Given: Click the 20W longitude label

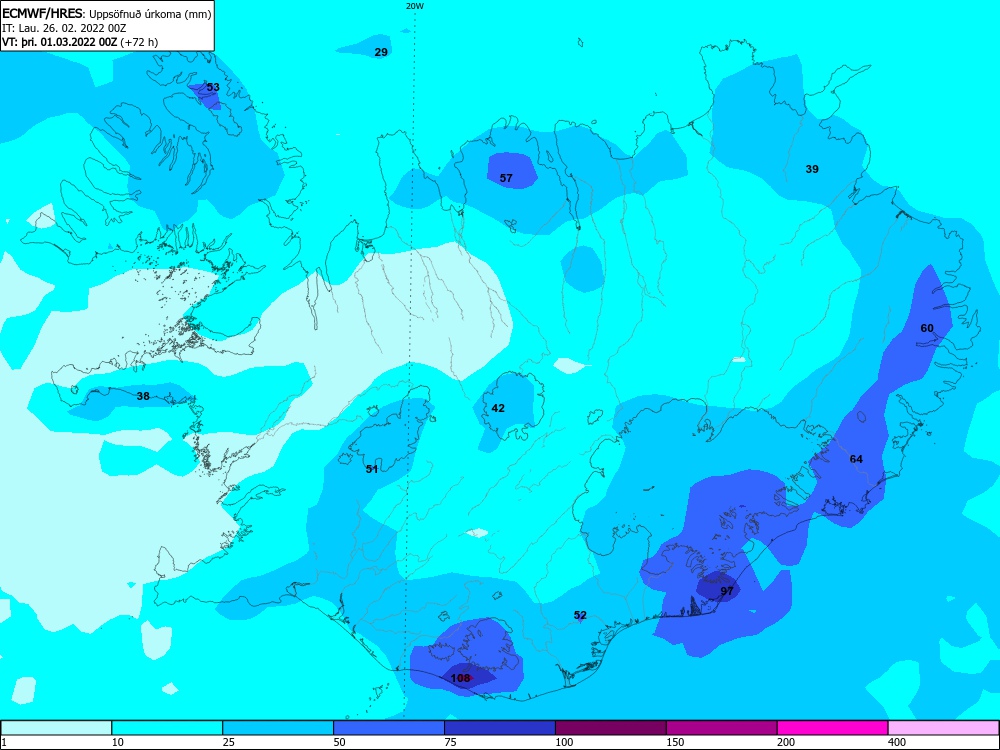Looking at the screenshot, I should (415, 6).
